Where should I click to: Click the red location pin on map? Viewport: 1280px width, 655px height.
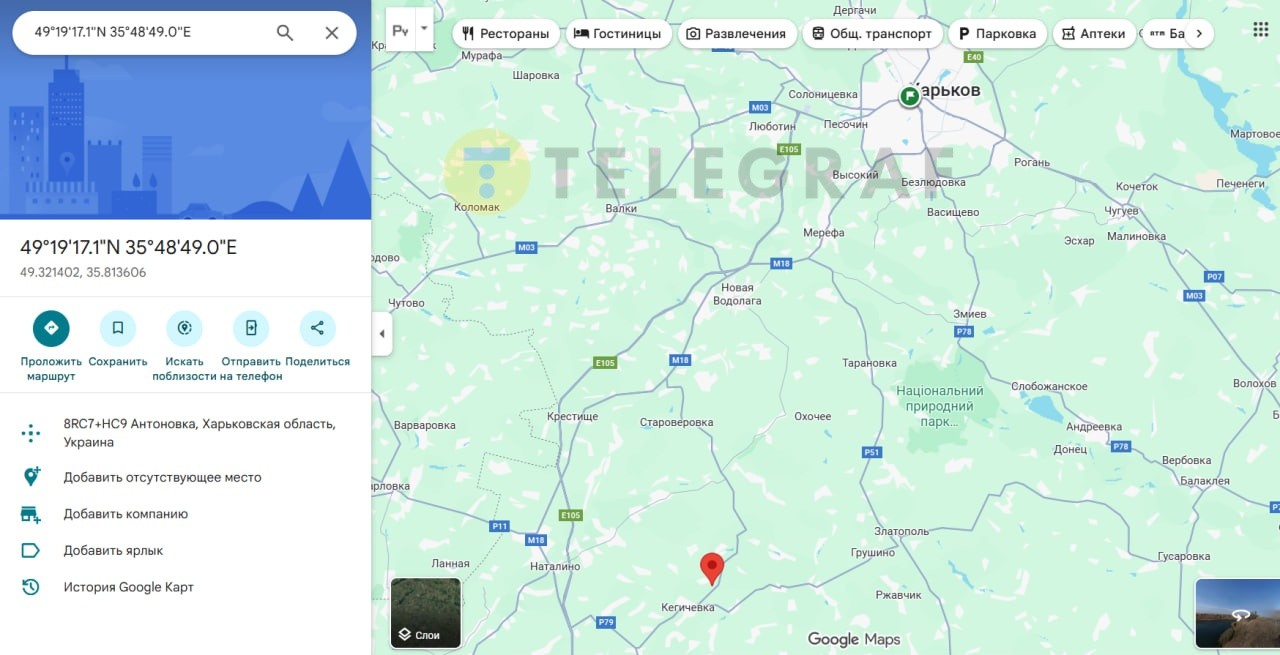[x=712, y=568]
